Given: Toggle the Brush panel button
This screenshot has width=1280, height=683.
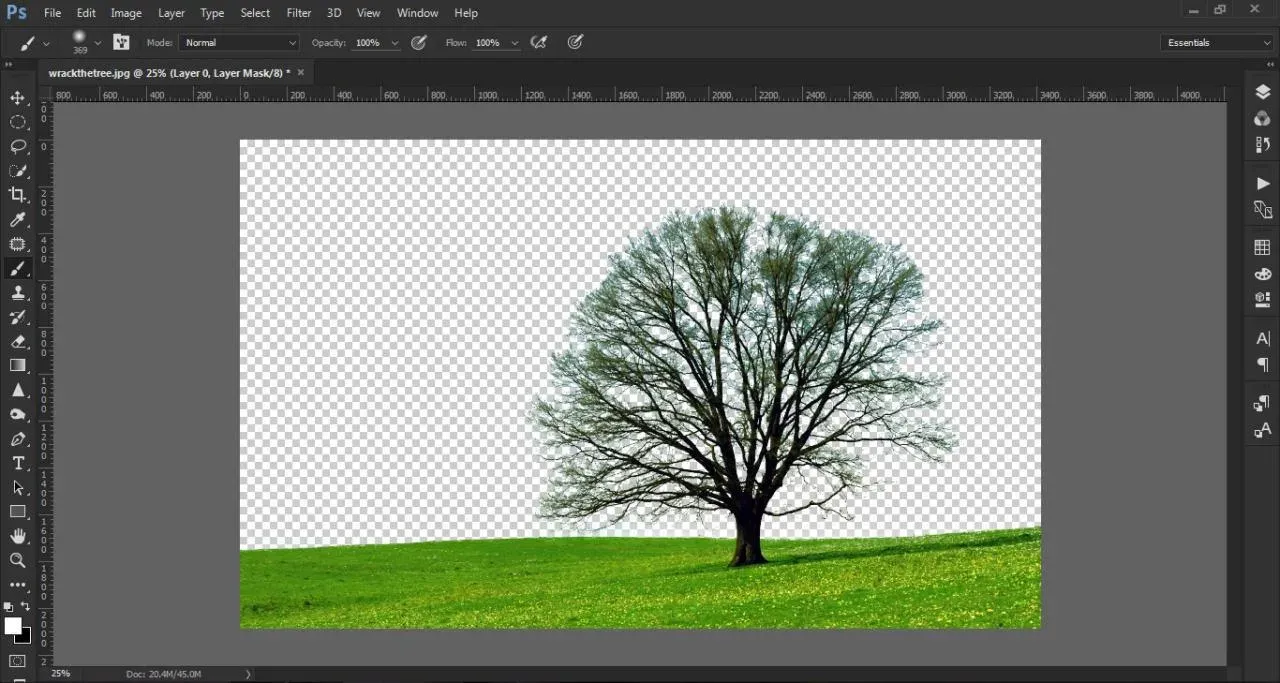Looking at the screenshot, I should point(121,42).
